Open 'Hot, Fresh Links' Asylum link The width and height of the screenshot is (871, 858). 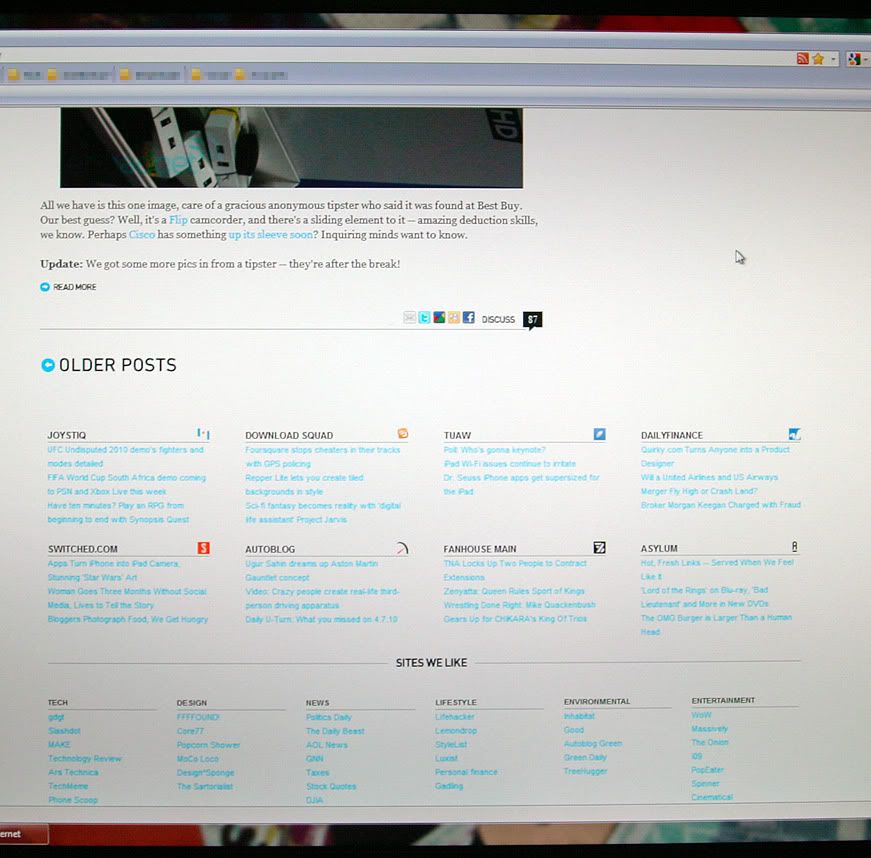coord(717,569)
